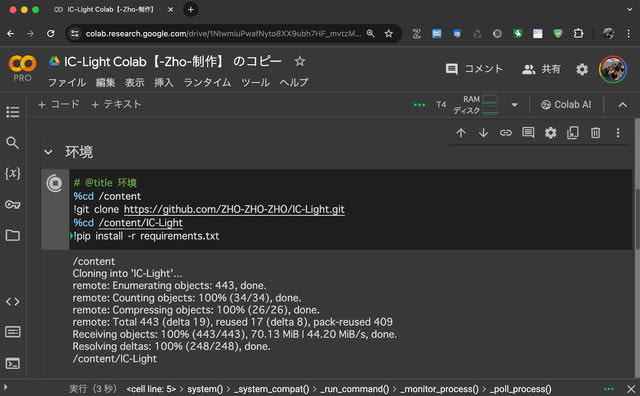
Task: Open the ヘルプ menu
Action: [294, 83]
